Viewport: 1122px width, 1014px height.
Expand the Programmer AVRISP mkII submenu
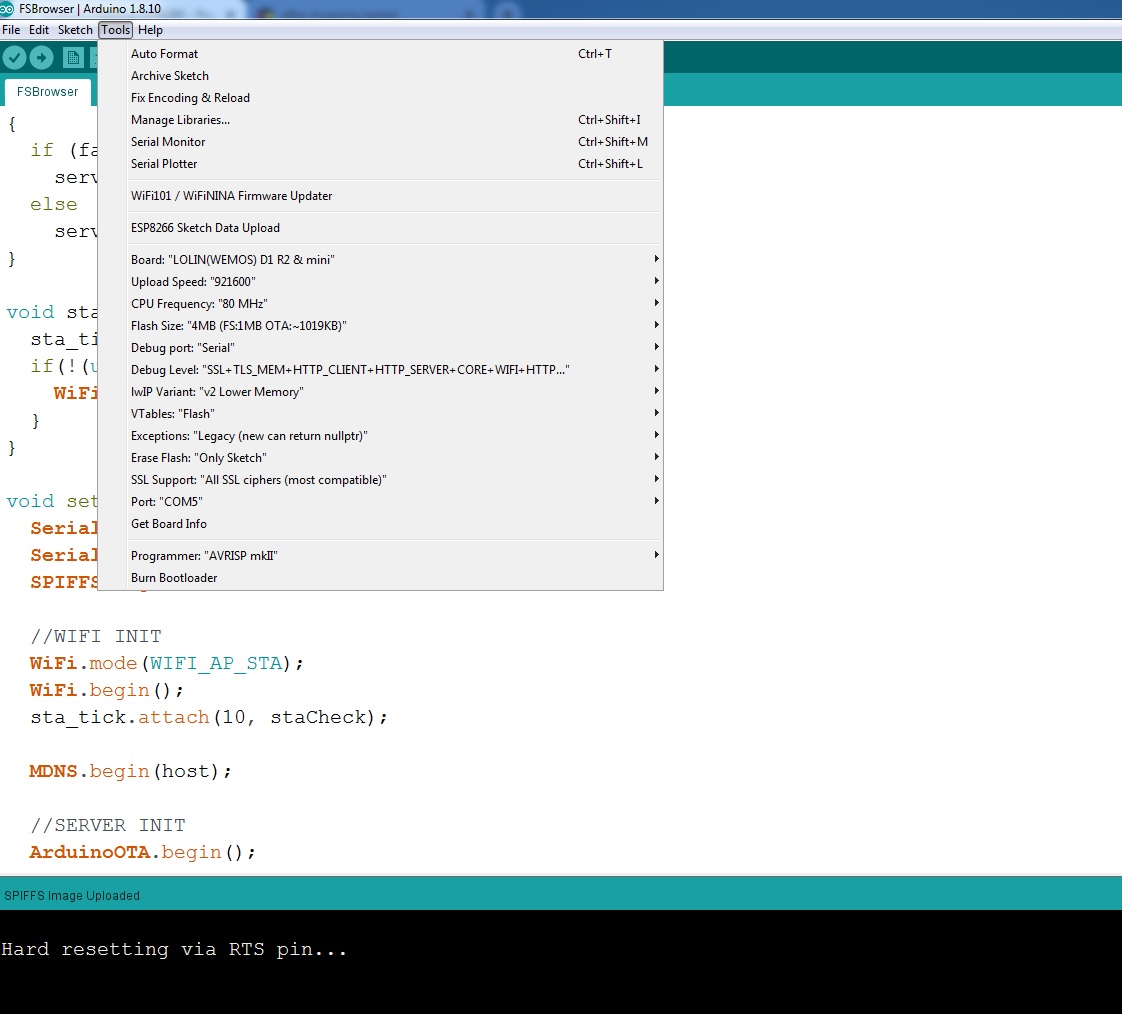click(x=204, y=556)
